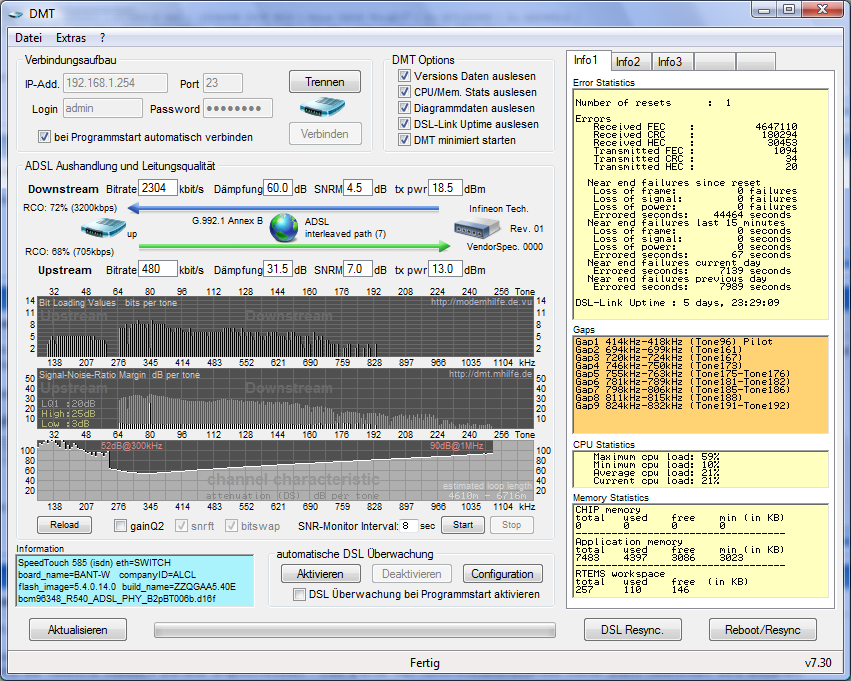Uncheck 'DMT minimiert starten' option
Viewport: 851px width, 681px height.
click(x=404, y=140)
